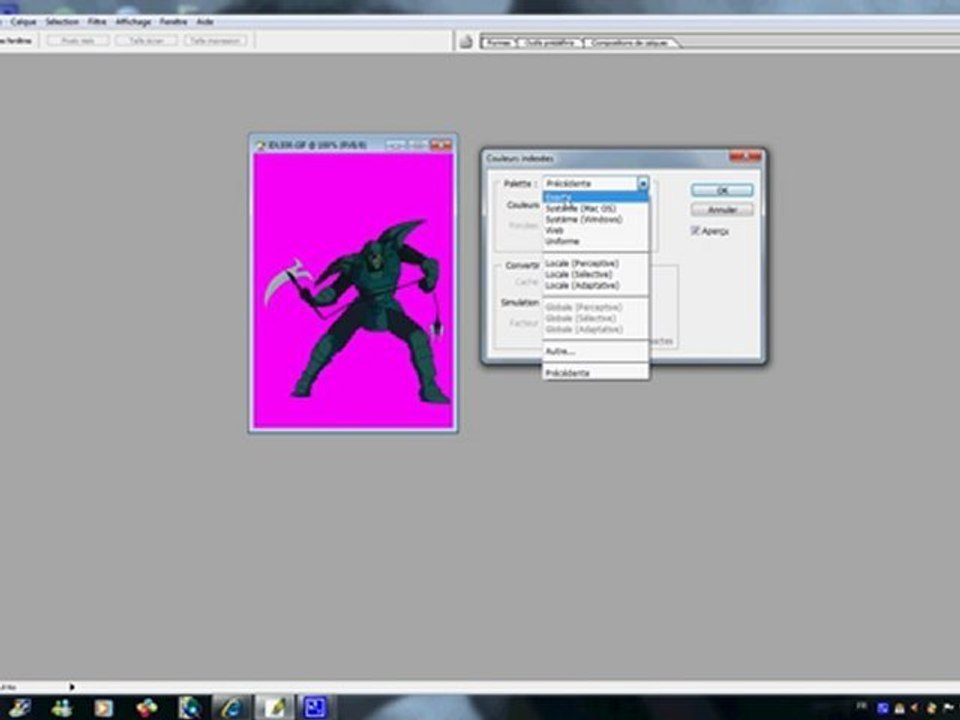Open the Fenêtre menu
Screen dimensions: 960x720
pyautogui.click(x=173, y=21)
